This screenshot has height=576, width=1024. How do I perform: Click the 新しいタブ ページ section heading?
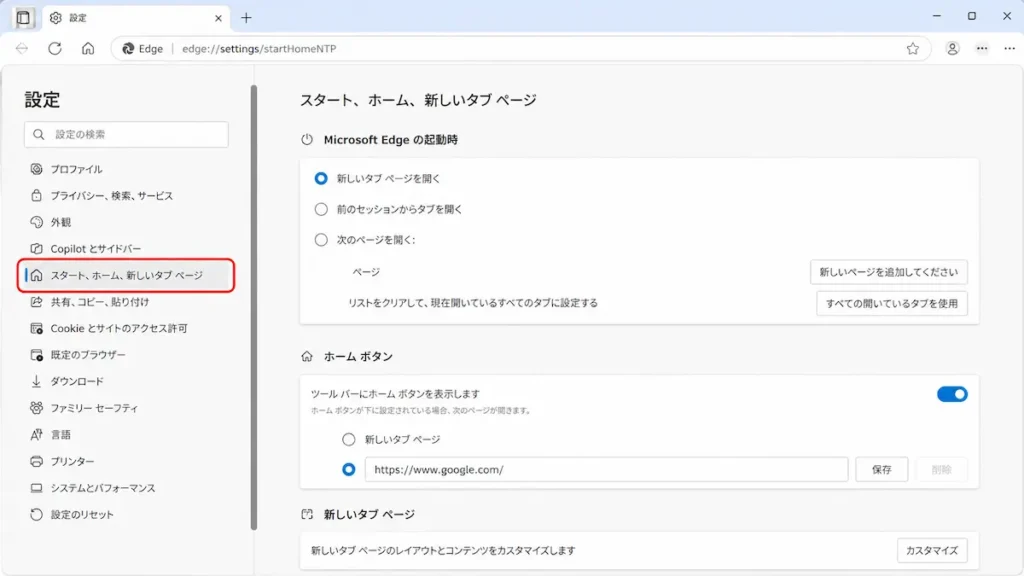[369, 515]
